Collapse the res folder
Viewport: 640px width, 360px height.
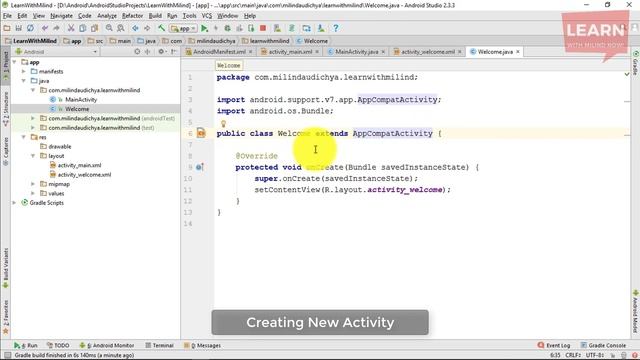(x=24, y=137)
